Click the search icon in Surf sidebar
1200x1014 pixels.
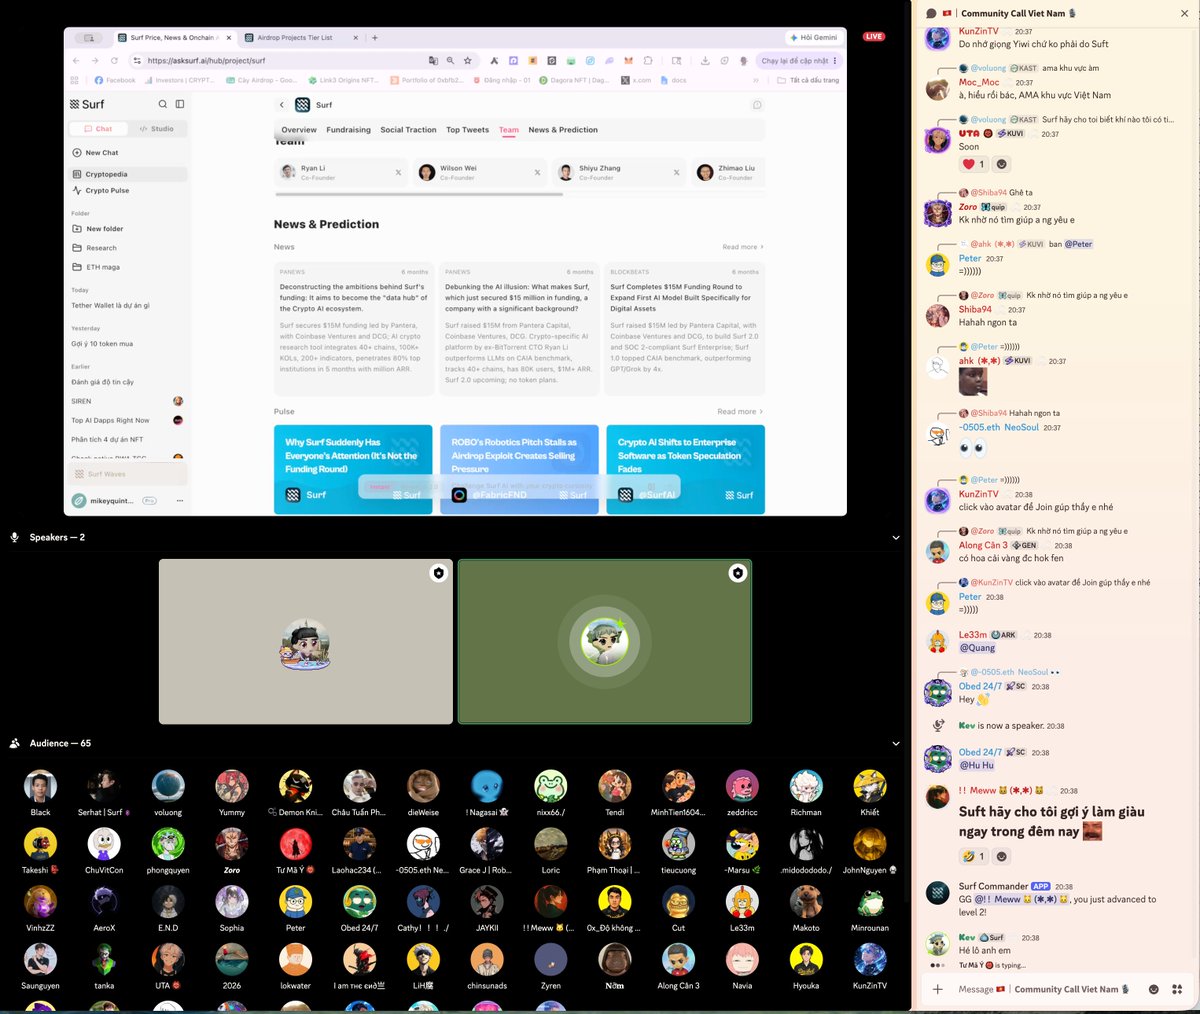pyautogui.click(x=163, y=104)
